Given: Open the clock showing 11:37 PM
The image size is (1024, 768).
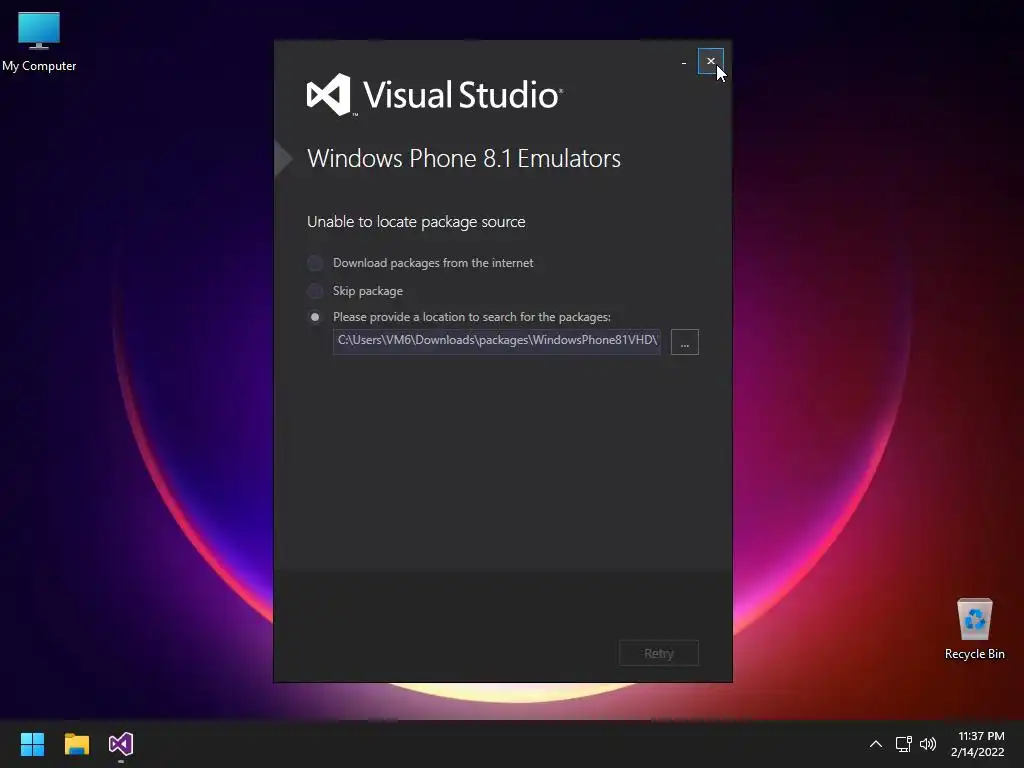Looking at the screenshot, I should [977, 744].
